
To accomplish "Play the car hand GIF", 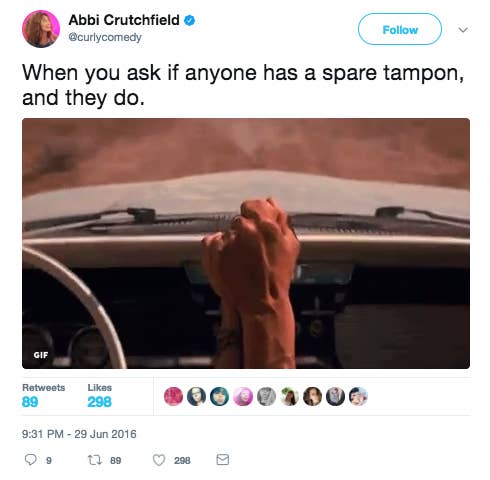I will [246, 243].
